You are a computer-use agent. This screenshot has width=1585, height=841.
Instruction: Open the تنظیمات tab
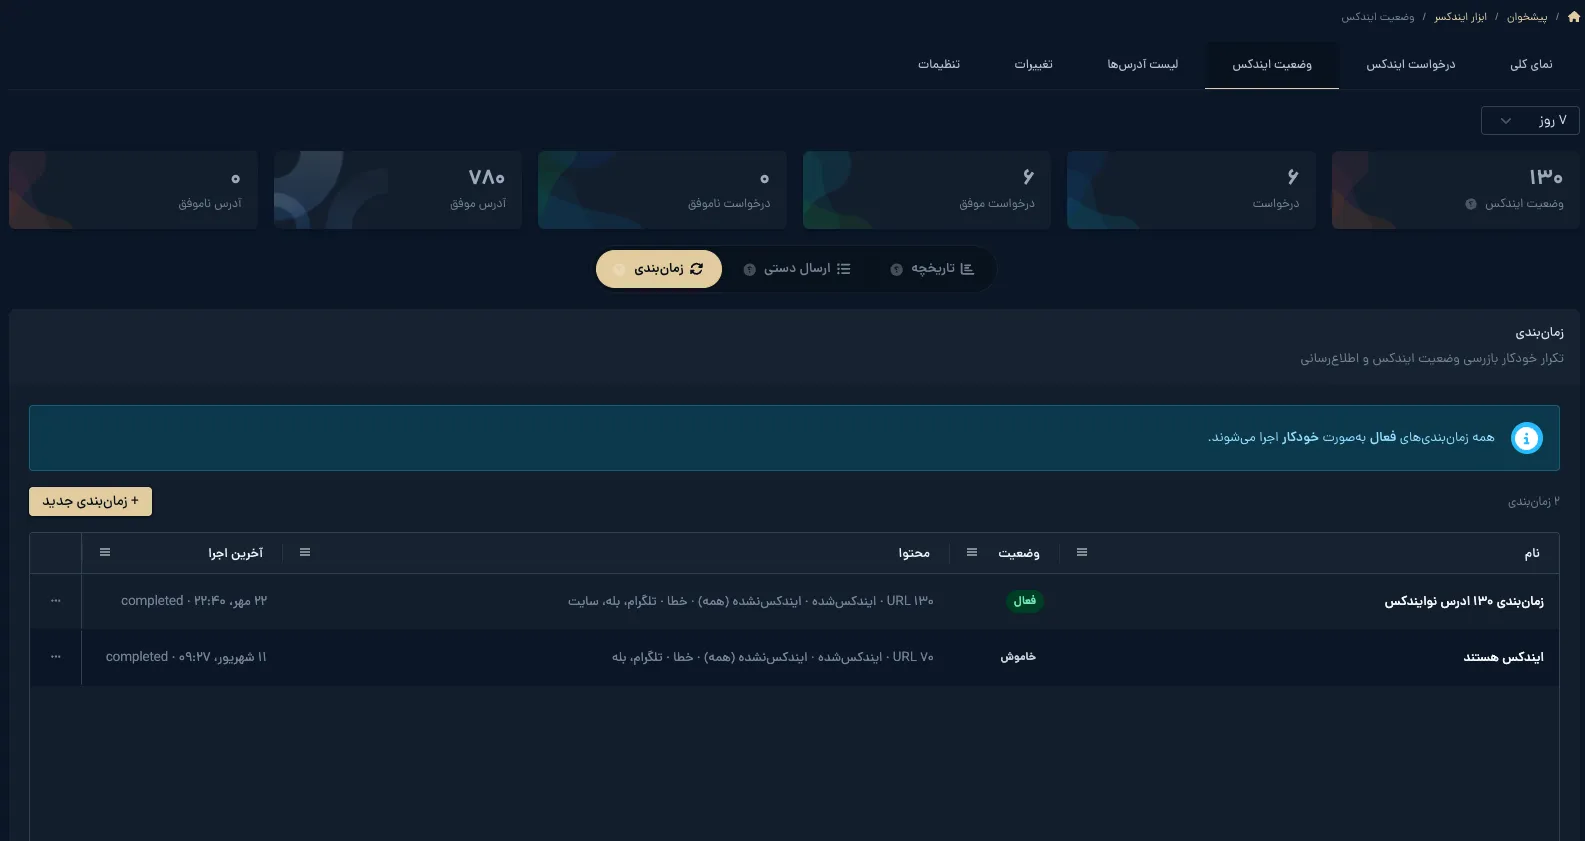(x=939, y=65)
